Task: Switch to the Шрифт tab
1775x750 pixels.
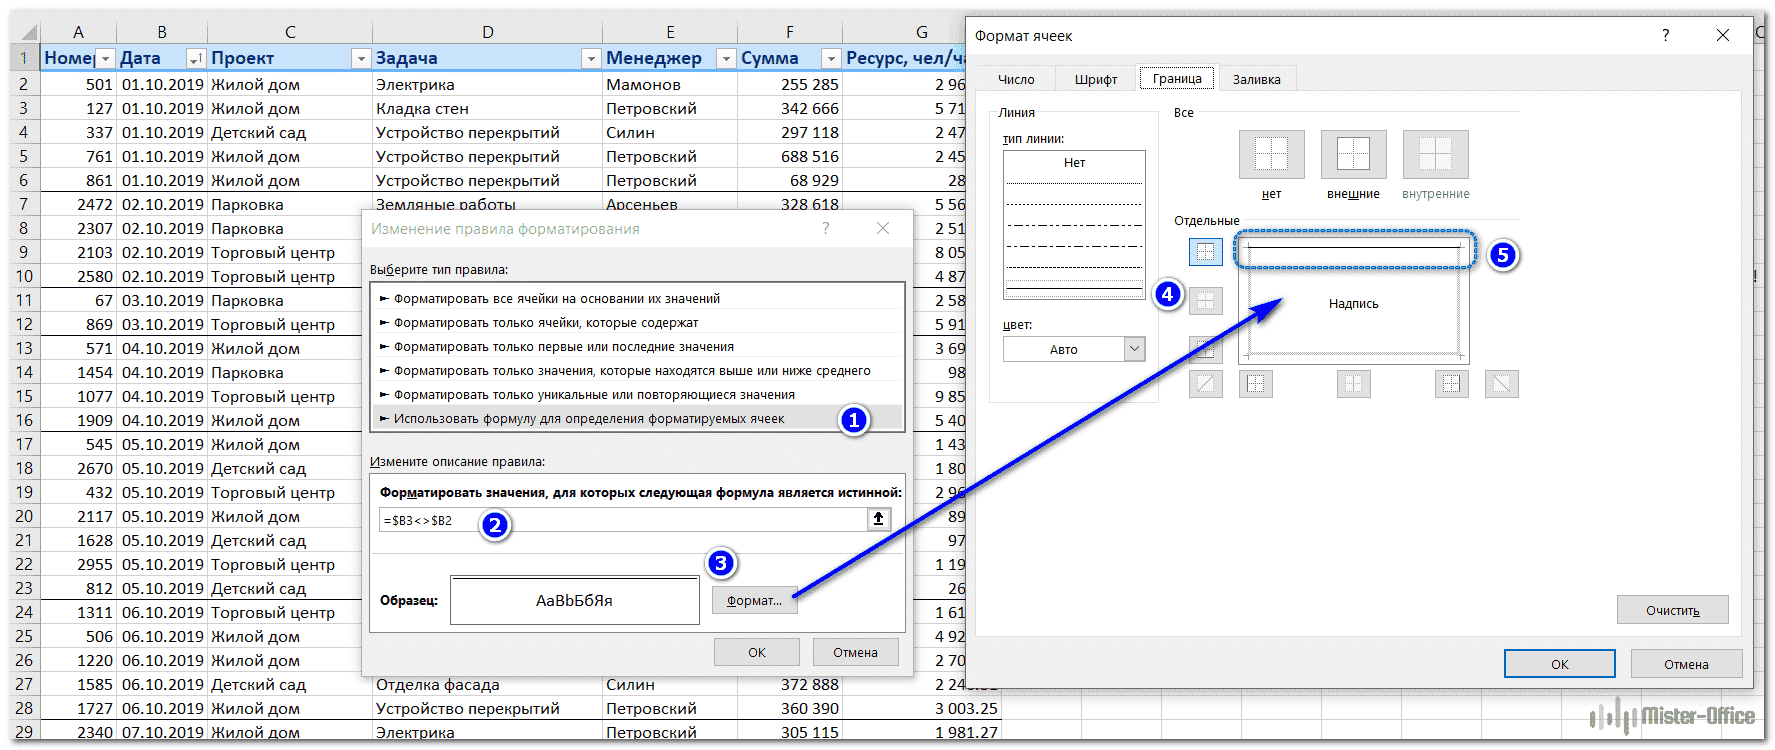Action: [1095, 79]
